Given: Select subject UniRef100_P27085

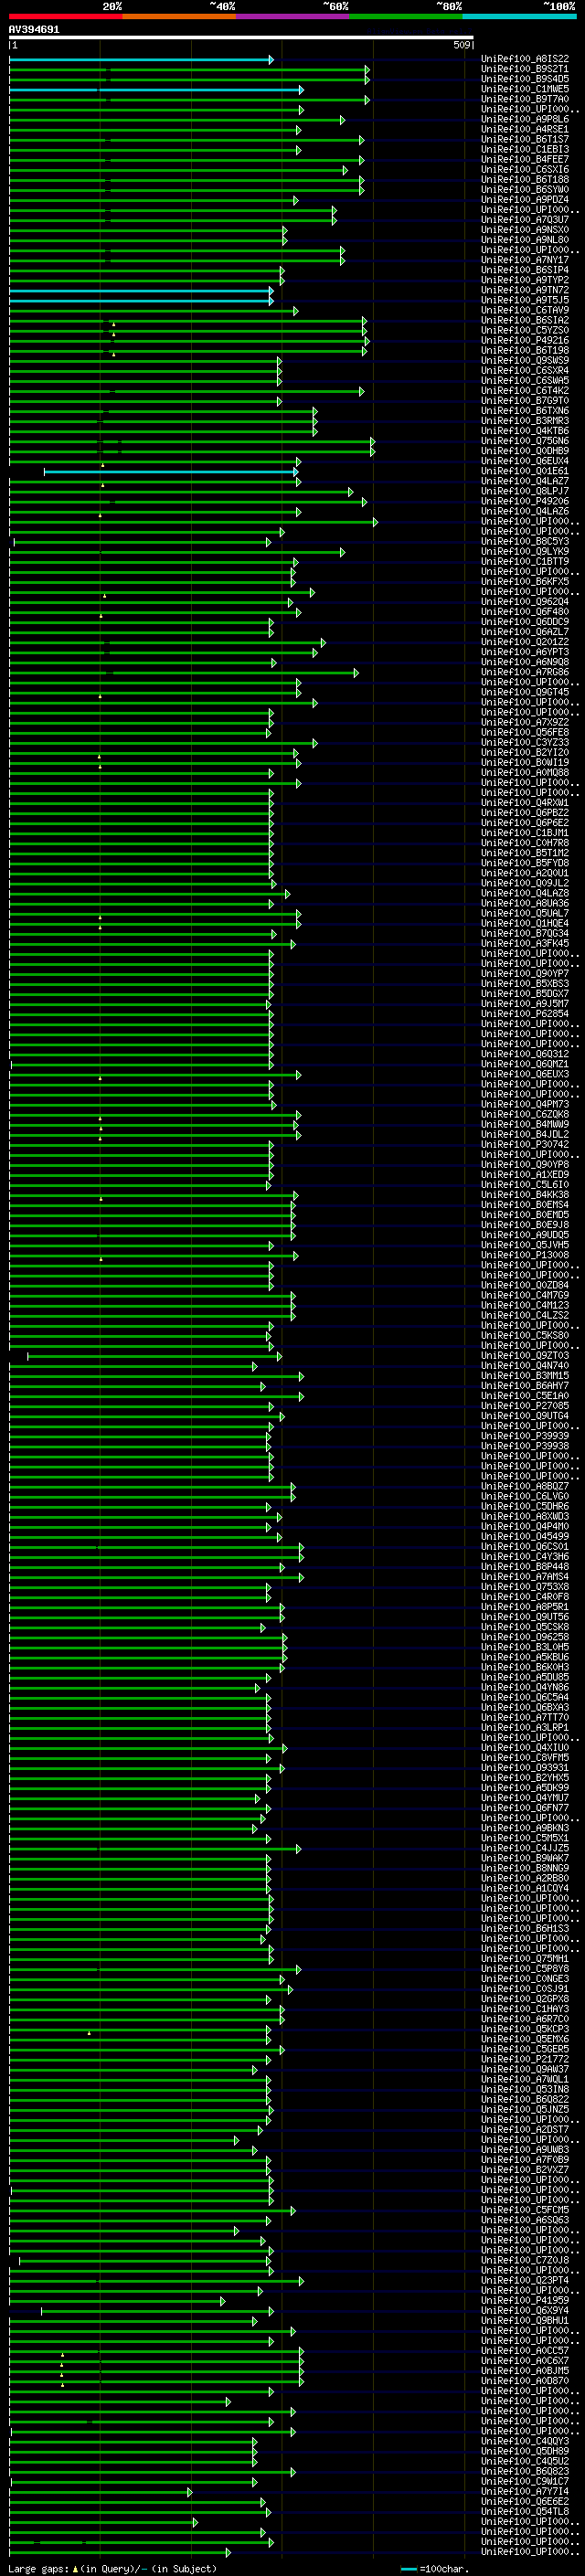Looking at the screenshot, I should (x=525, y=1405).
